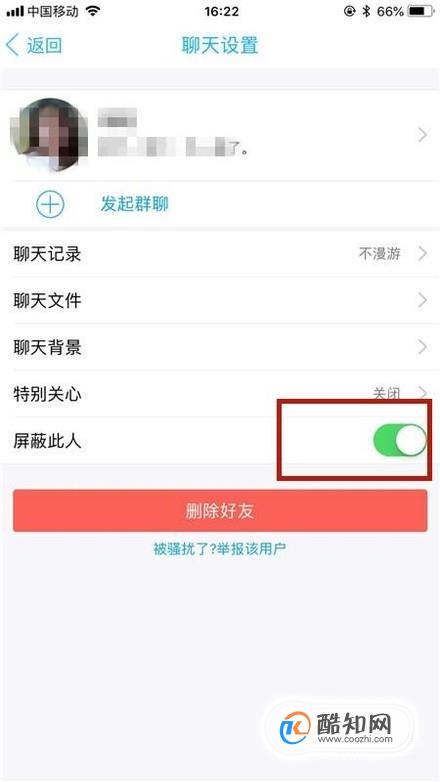This screenshot has height=782, width=440.
Task: Tap the WiFi icon in status bar
Action: click(x=93, y=11)
